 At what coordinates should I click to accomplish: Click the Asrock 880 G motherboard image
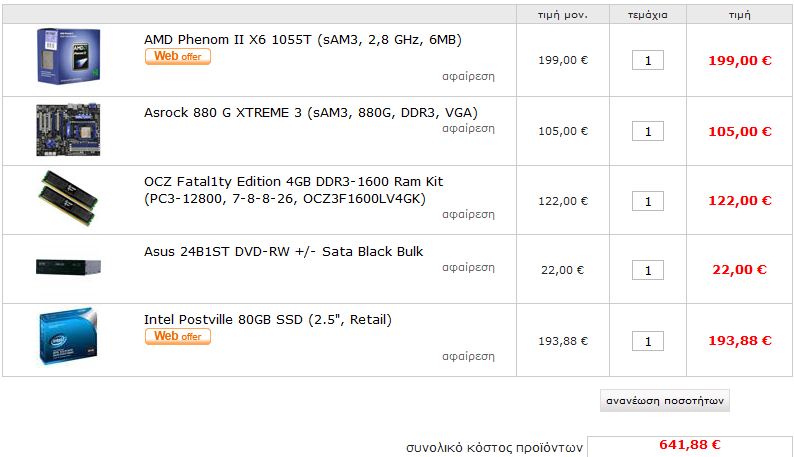68,130
